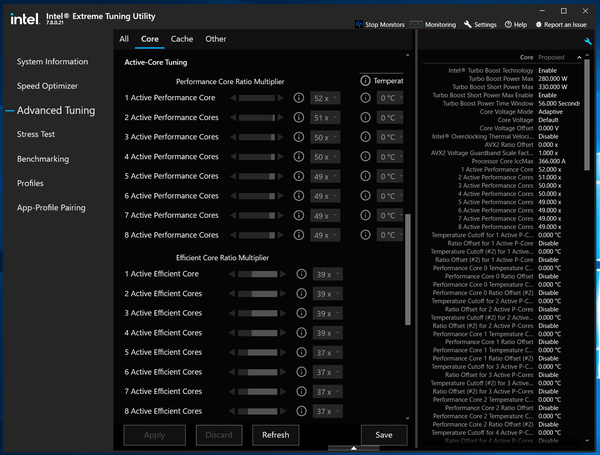Show info for 3 Active Efficient Cores

pyautogui.click(x=302, y=313)
